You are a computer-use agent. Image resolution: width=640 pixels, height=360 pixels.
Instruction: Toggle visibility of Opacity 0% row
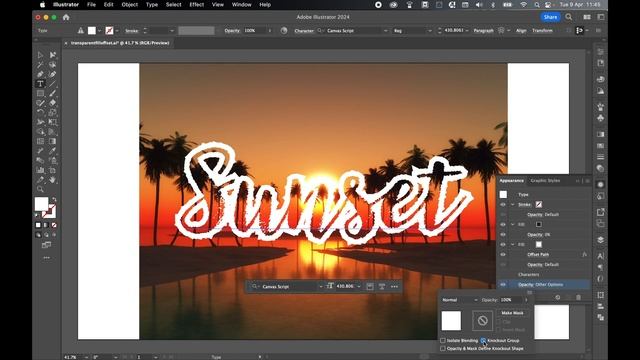pos(503,235)
